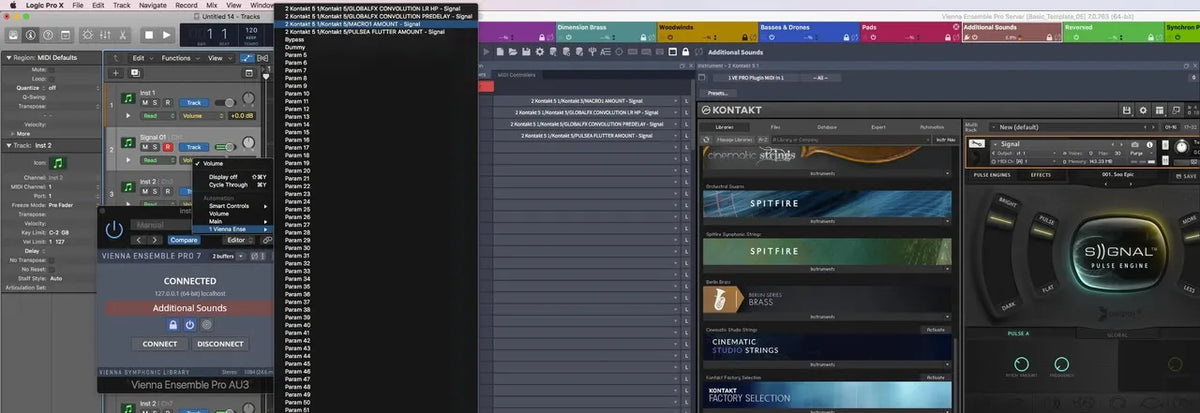Screen dimensions: 1200x413
Task: Click the lock icon under Additional Sounds
Action: [173, 324]
